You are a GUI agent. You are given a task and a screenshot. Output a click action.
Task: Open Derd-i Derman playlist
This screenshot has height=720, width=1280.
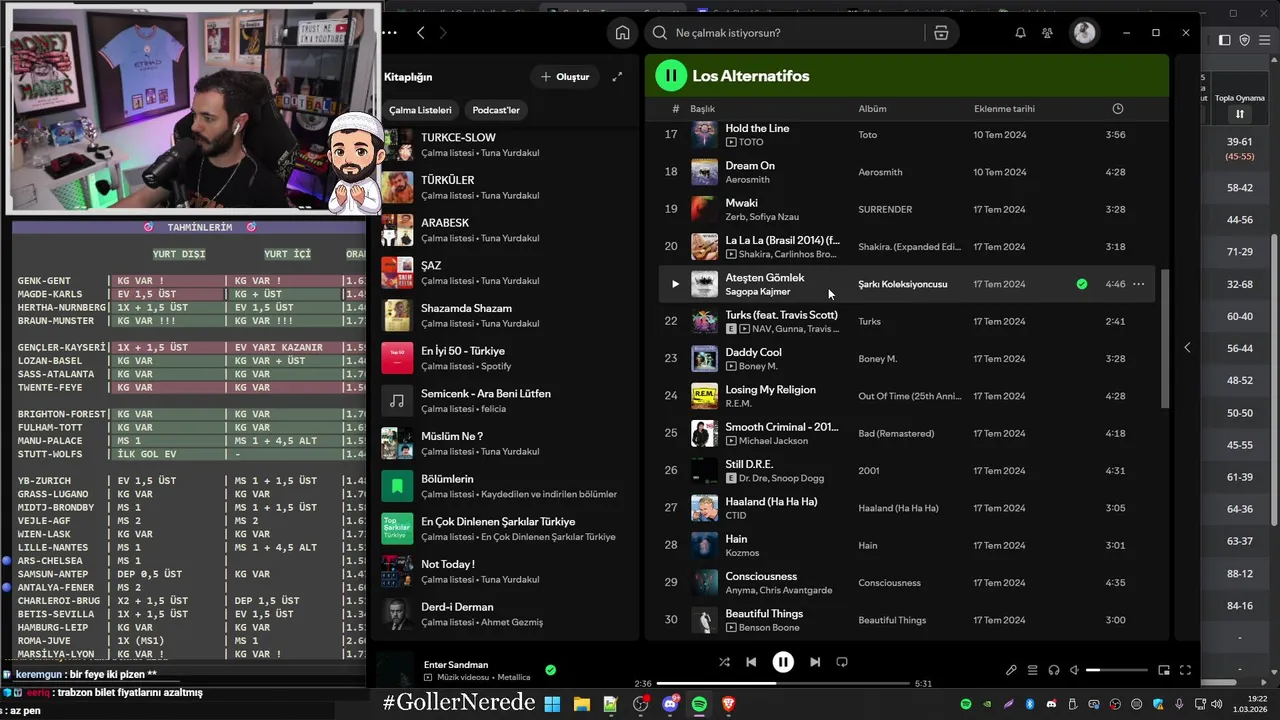tap(505, 614)
